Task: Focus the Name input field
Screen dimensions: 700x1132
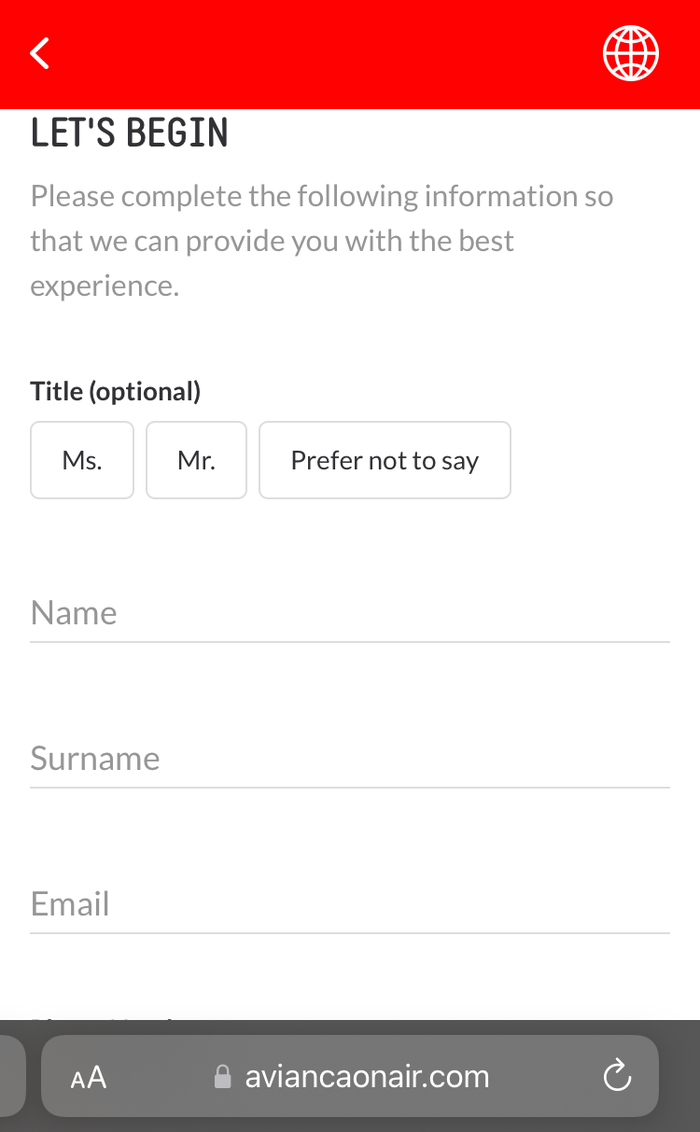Action: point(350,613)
